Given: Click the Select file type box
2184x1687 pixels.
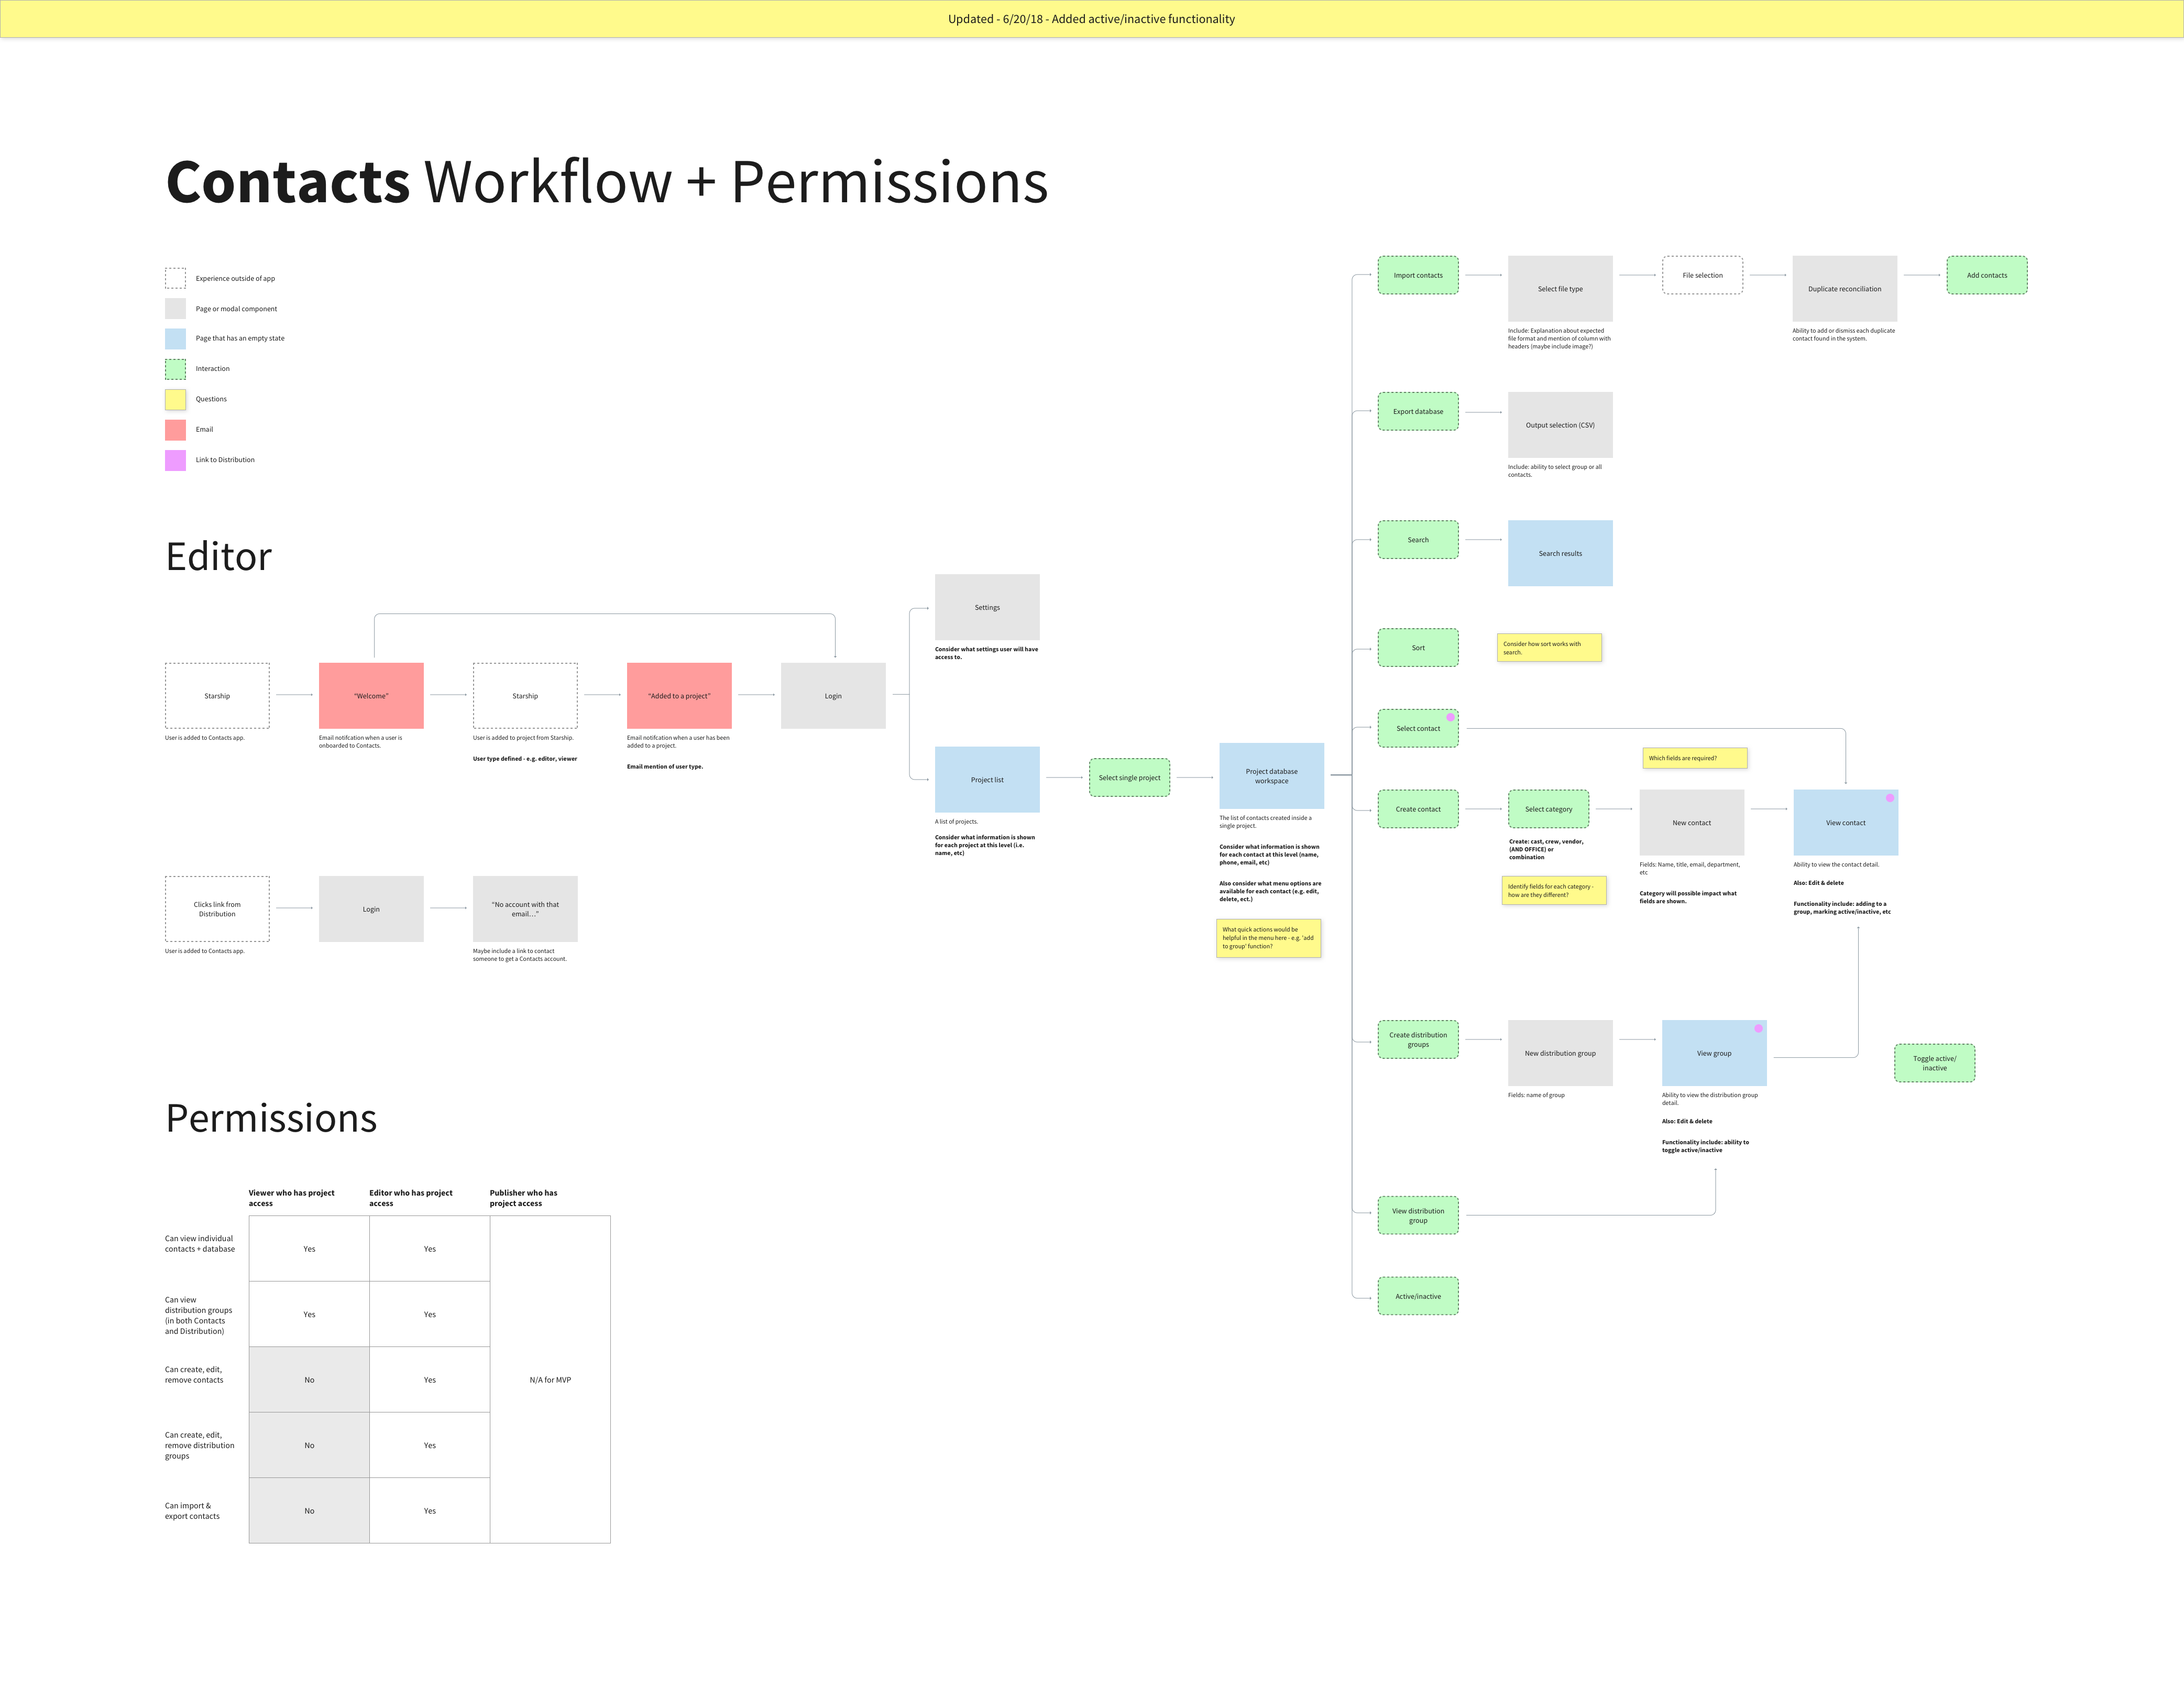Looking at the screenshot, I should [1560, 288].
